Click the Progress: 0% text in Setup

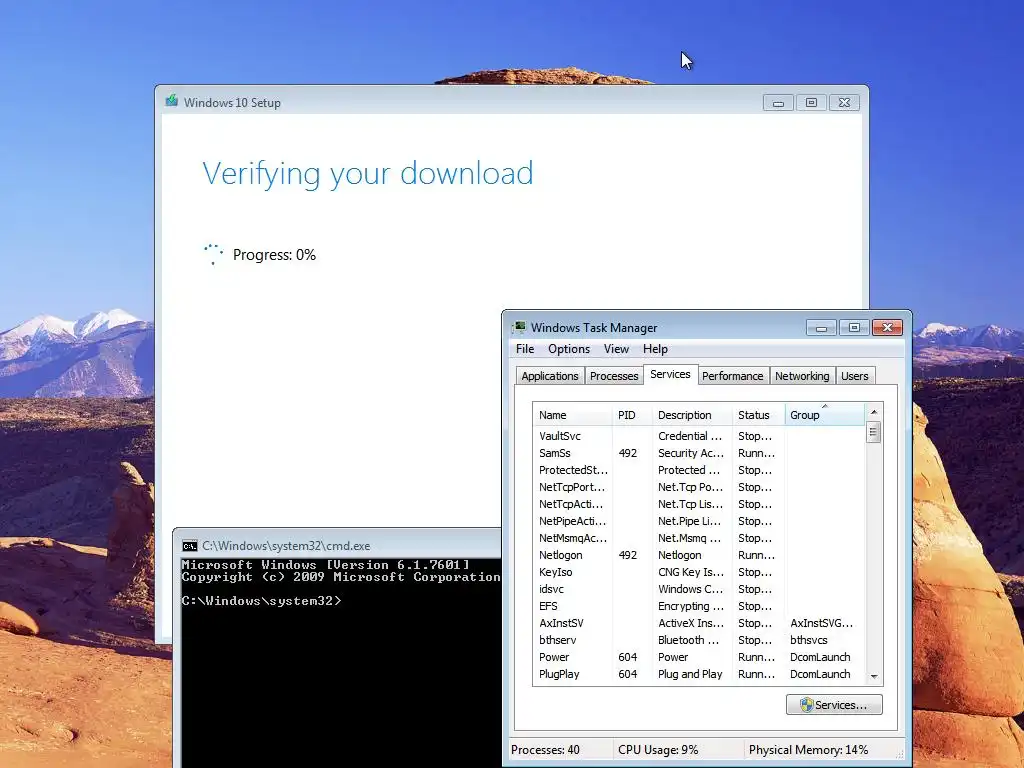(x=274, y=255)
